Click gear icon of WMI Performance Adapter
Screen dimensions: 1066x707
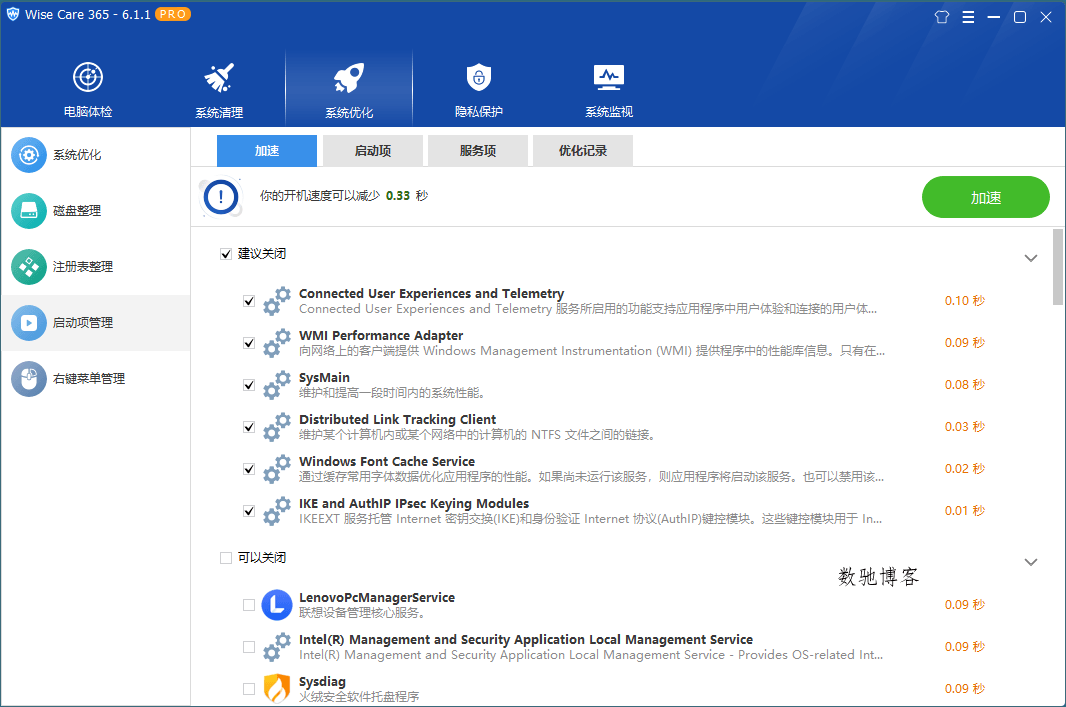[277, 343]
